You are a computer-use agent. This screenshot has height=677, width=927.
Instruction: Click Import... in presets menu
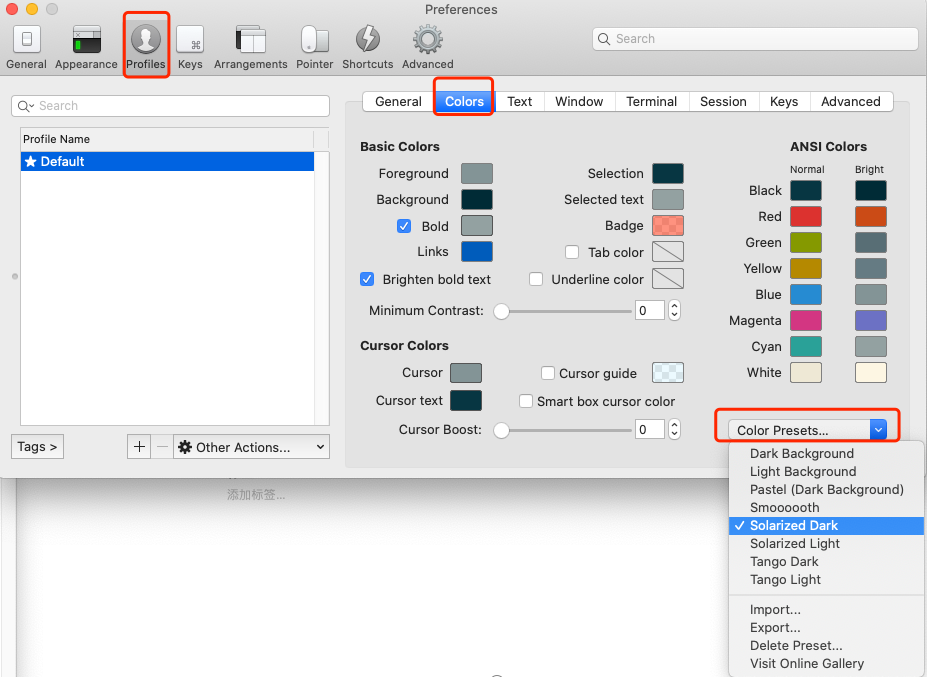[x=826, y=610]
